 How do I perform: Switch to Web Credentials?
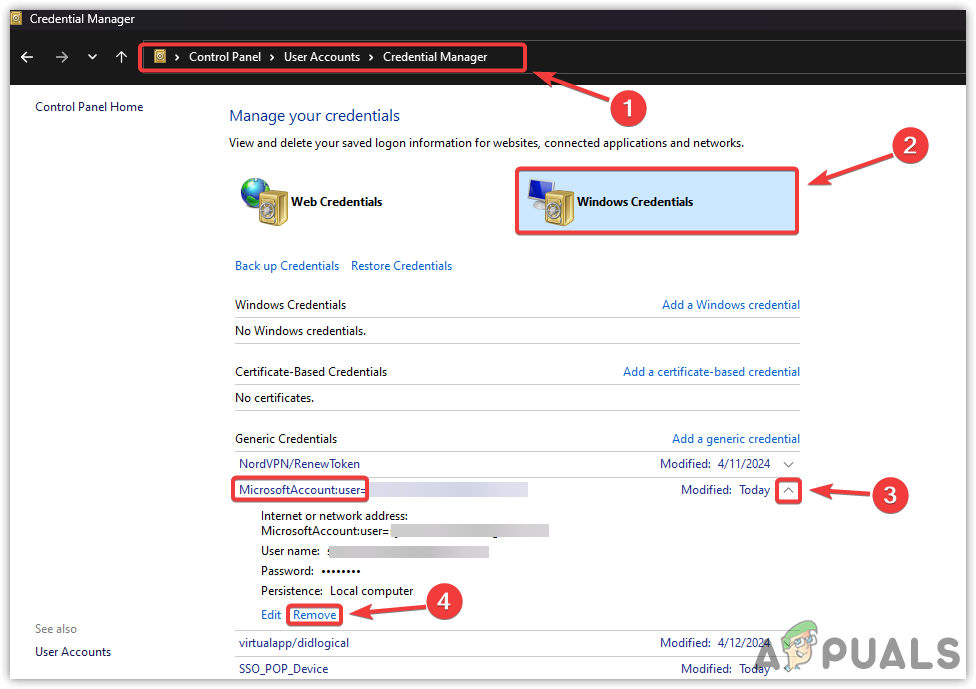click(337, 202)
